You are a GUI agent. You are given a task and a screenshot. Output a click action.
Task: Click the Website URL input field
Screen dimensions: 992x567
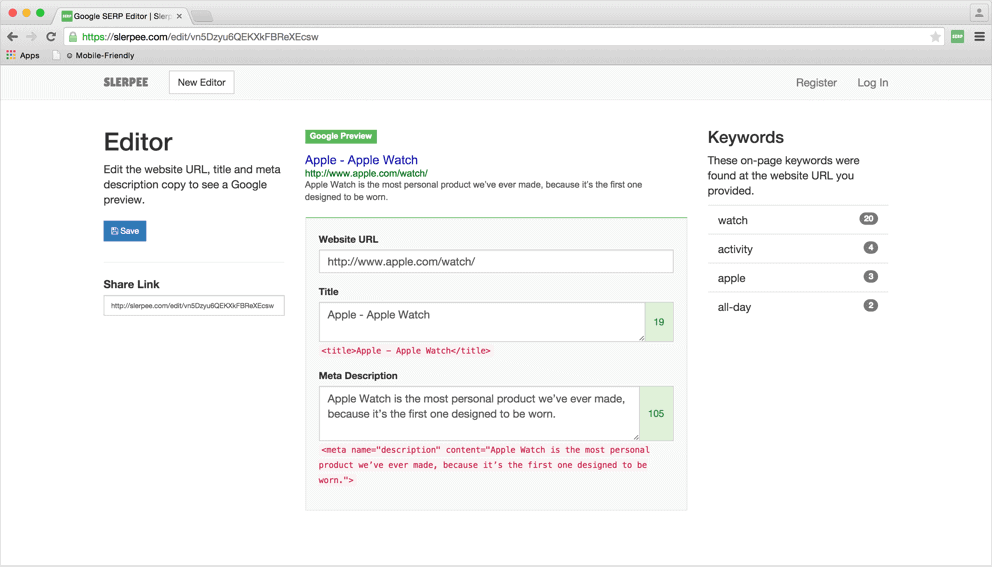point(496,261)
